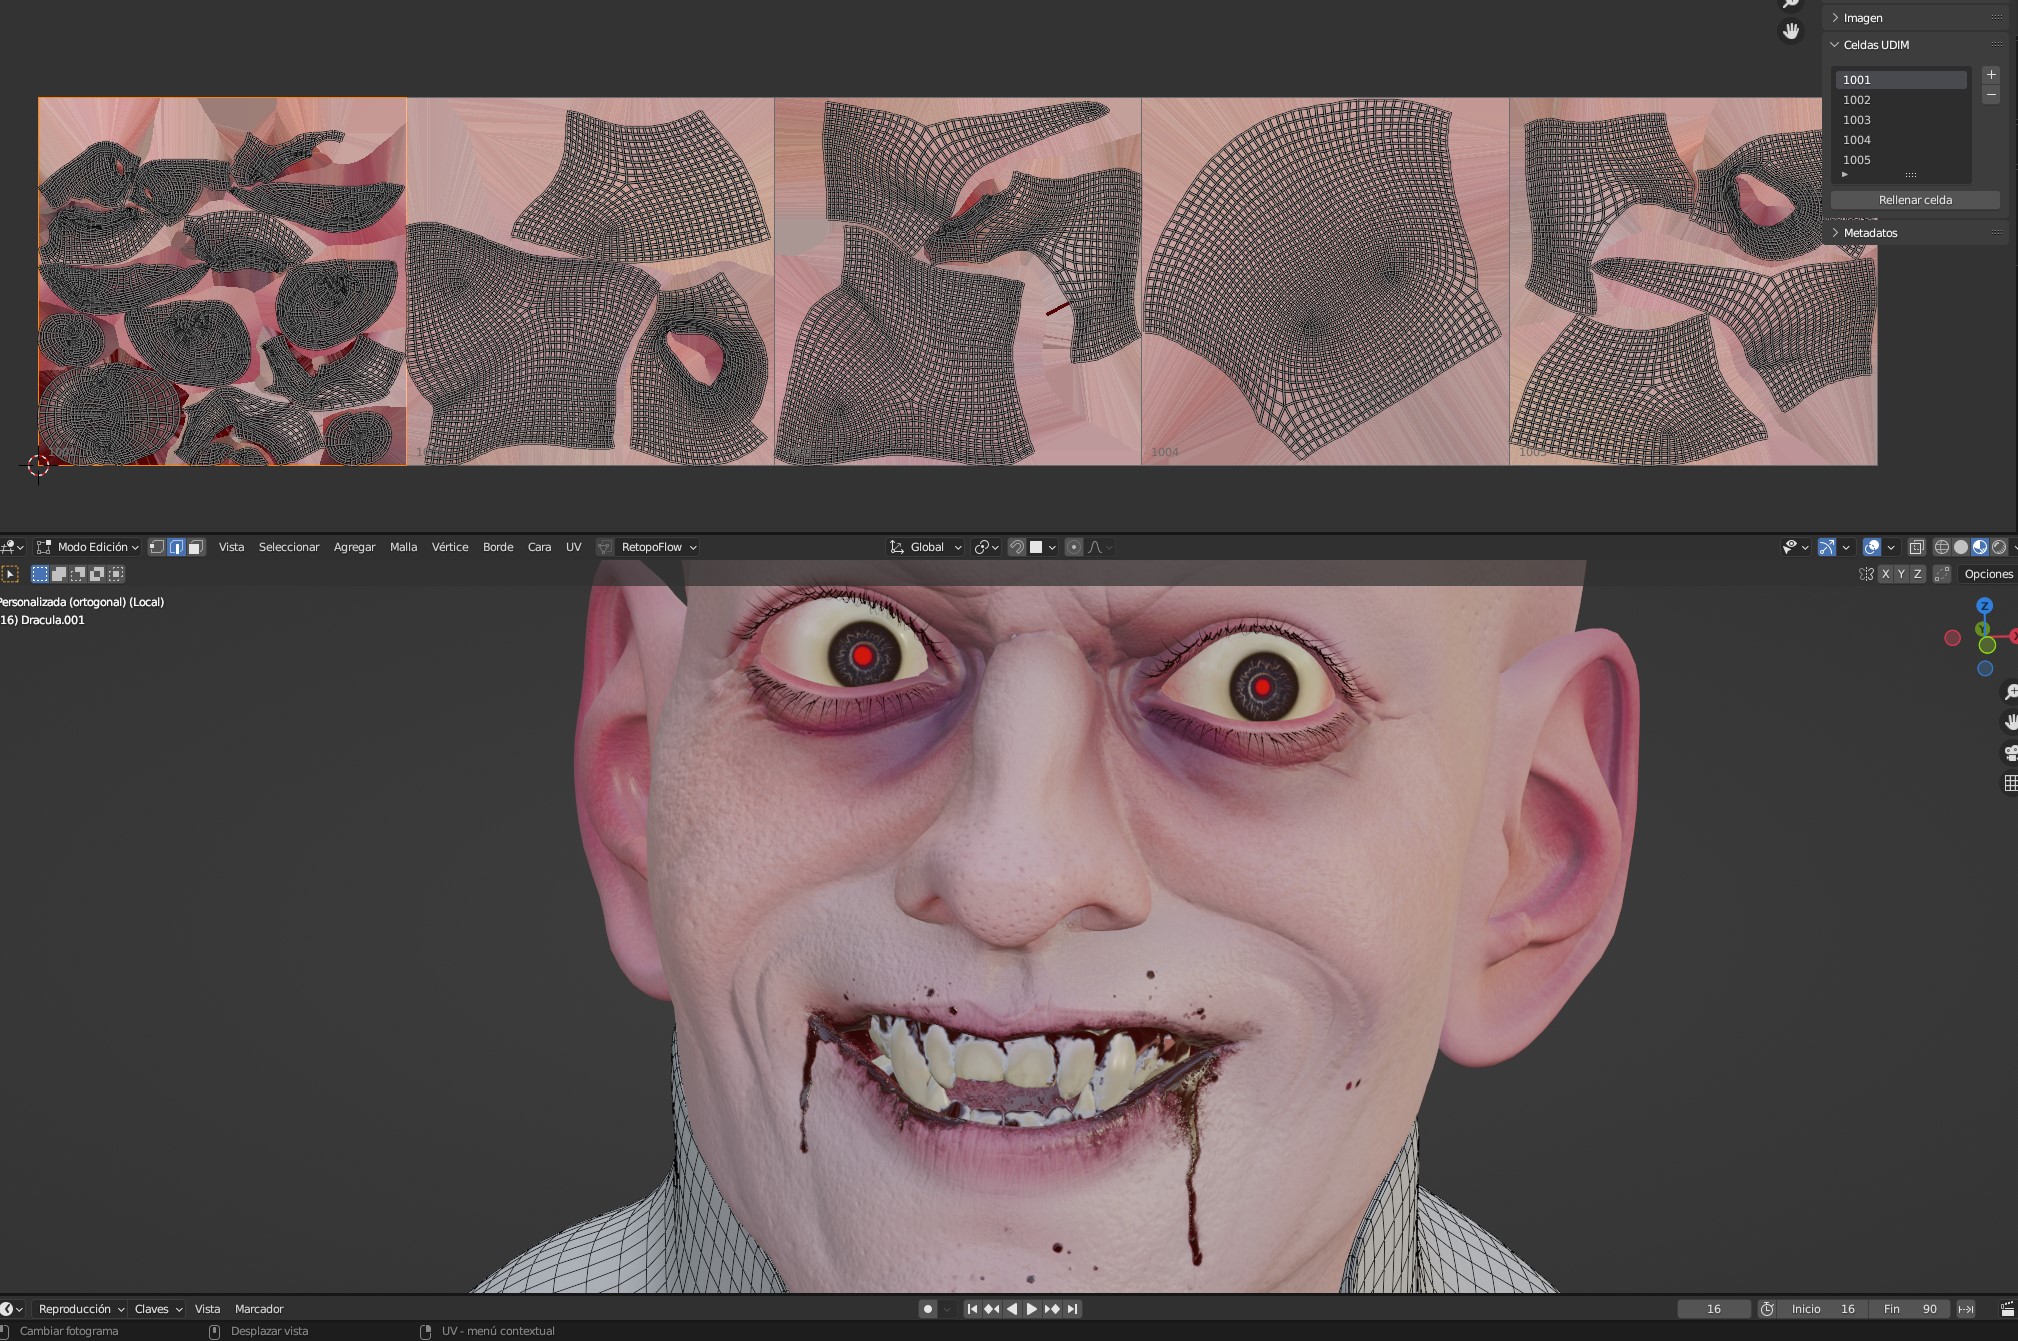
Task: Enable face select mode
Action: click(x=196, y=547)
